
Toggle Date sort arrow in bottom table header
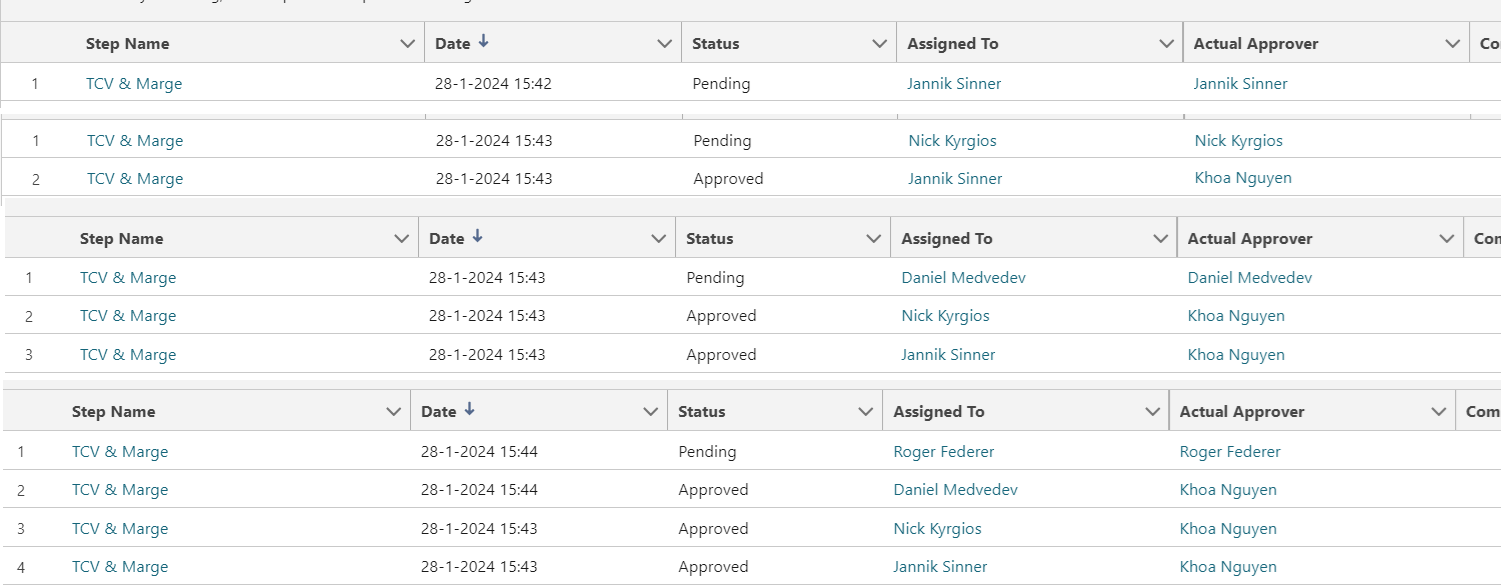pos(470,410)
